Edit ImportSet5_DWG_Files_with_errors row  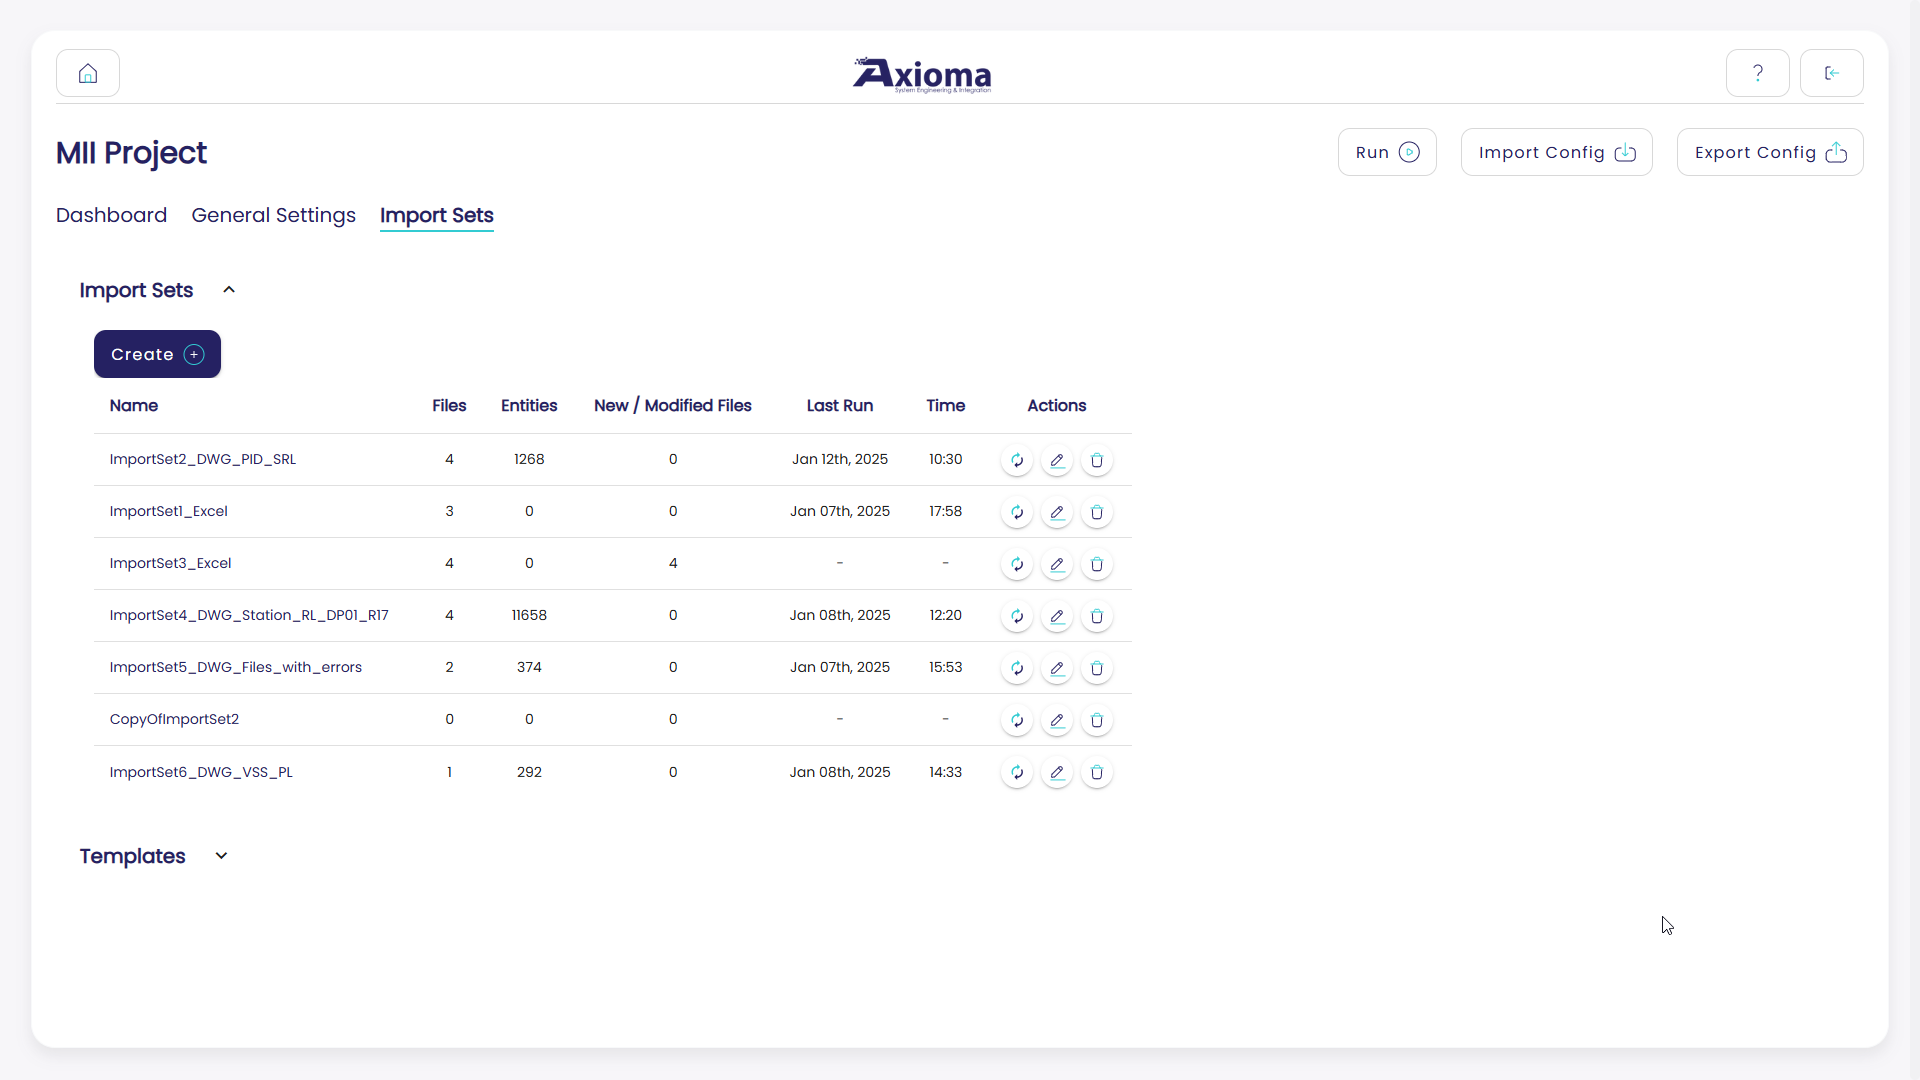(x=1057, y=668)
